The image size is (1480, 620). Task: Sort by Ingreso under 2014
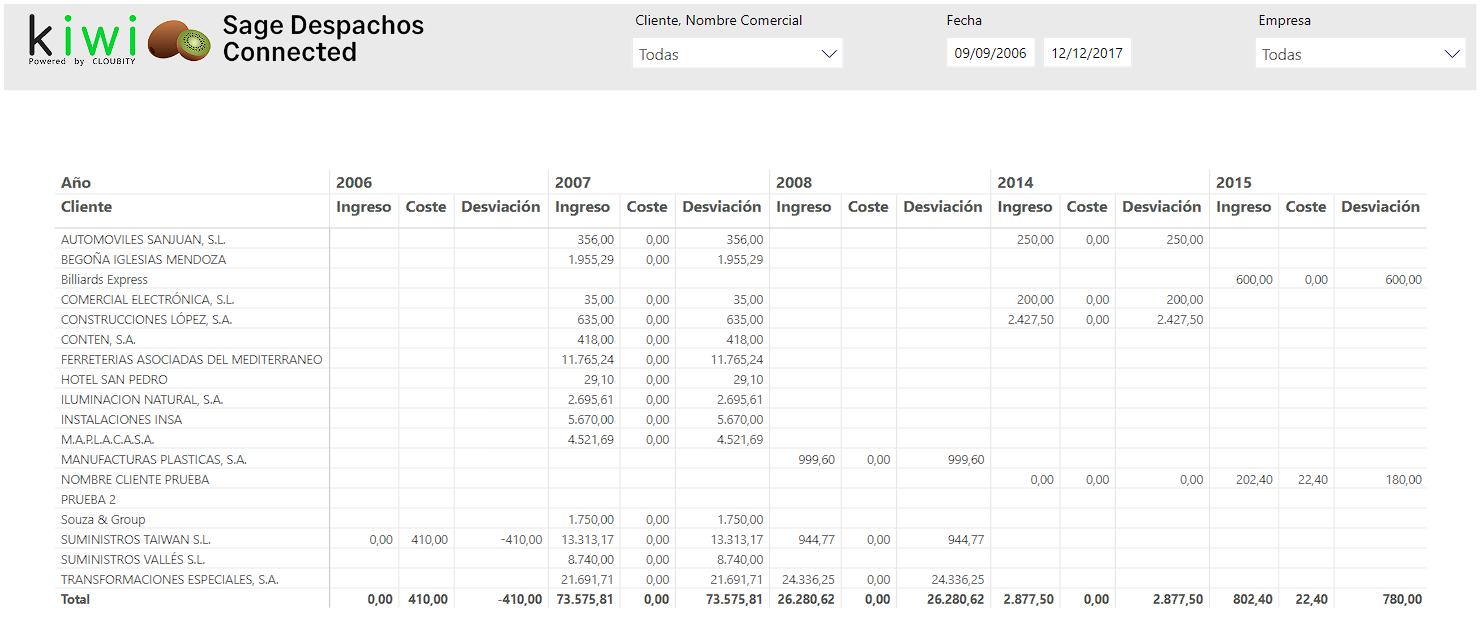[x=1025, y=207]
